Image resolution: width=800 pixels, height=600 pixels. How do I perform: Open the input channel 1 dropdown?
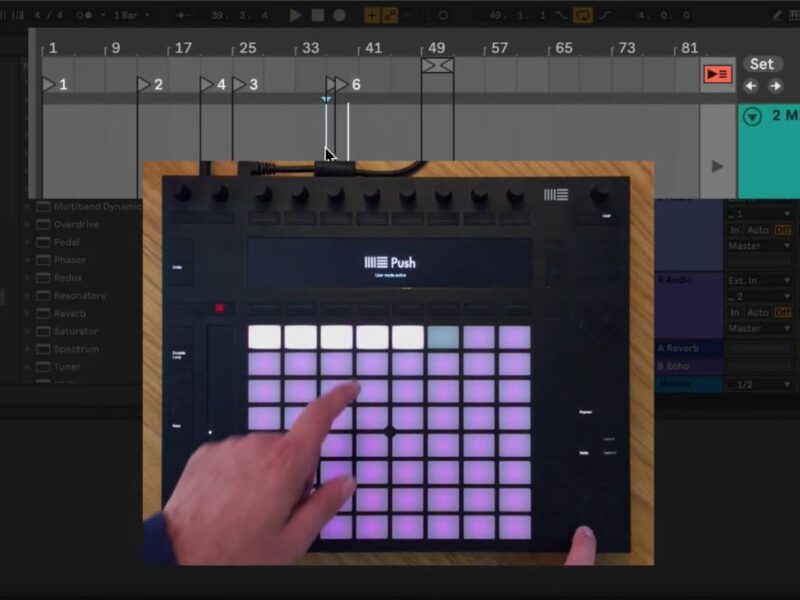click(x=760, y=214)
